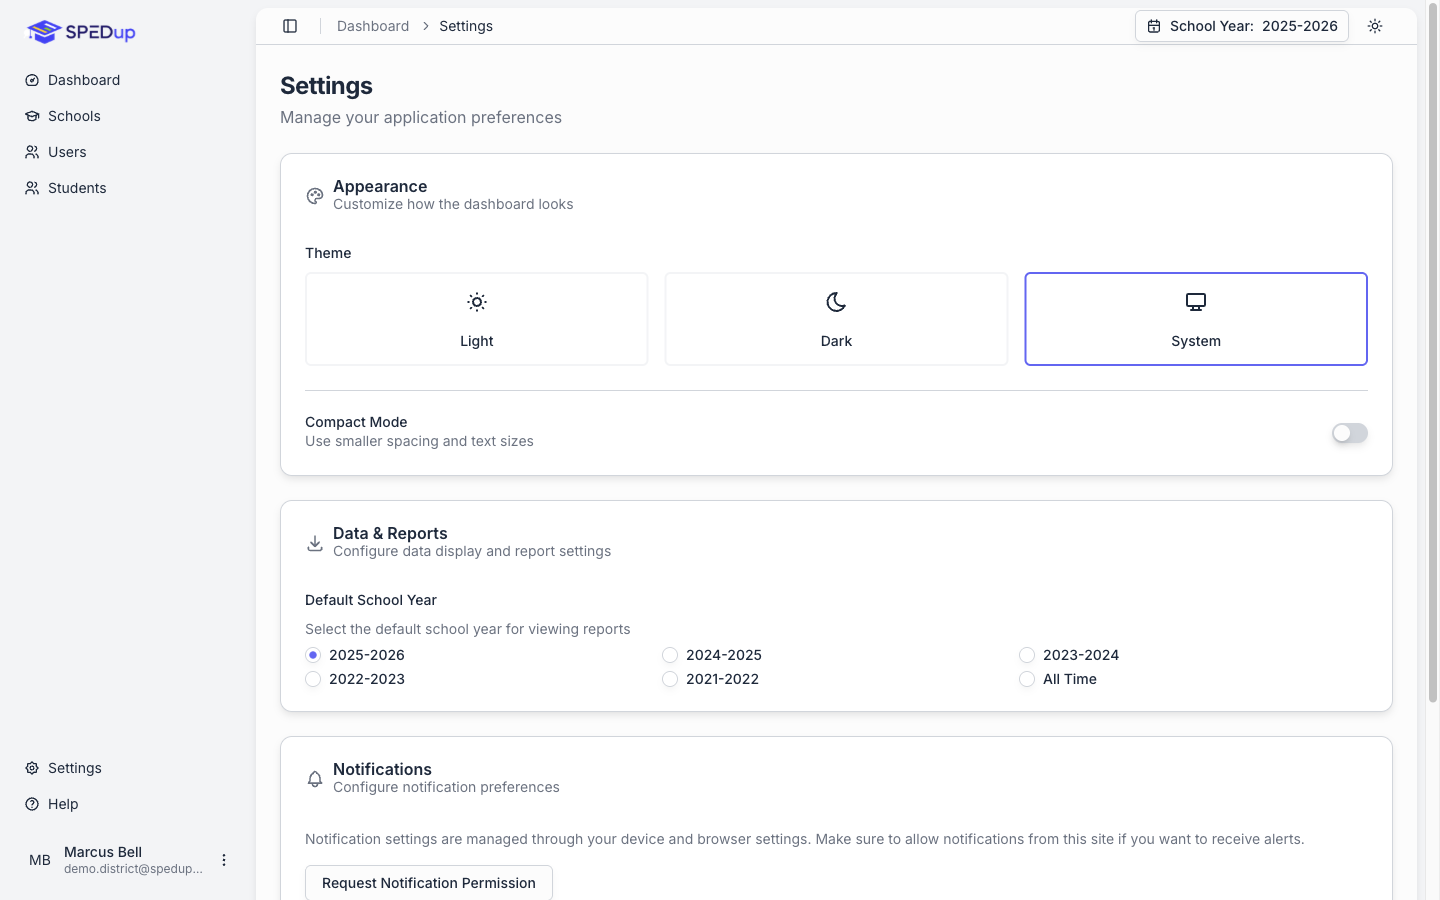Viewport: 1440px width, 900px height.
Task: Click the sun icon in Light theme card
Action: click(x=477, y=302)
